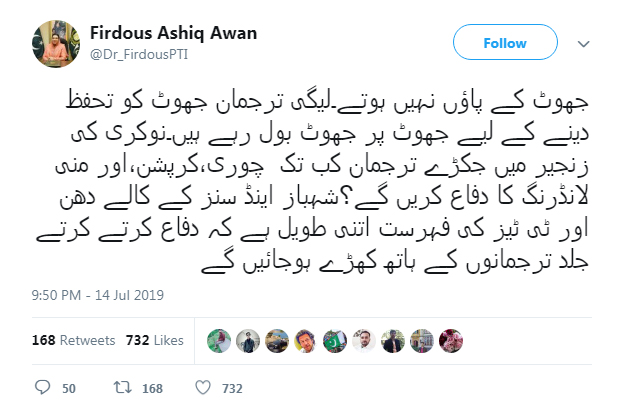View the list of 168 Retweets
The image size is (626, 414).
[73, 340]
